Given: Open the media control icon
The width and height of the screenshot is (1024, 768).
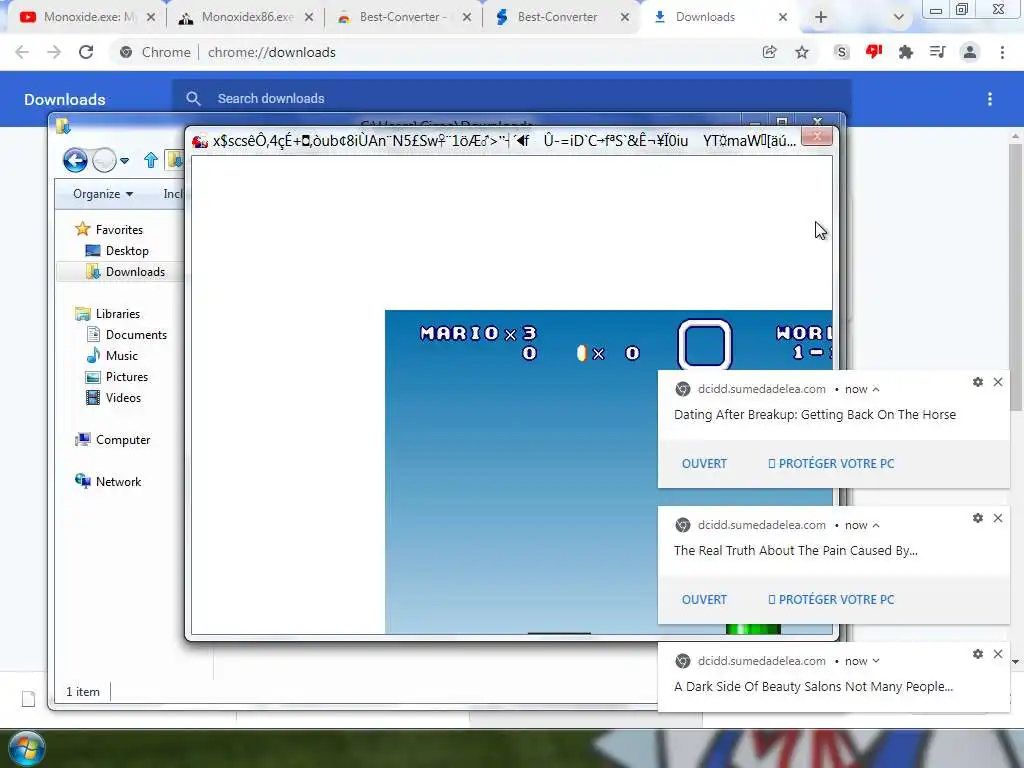Looking at the screenshot, I should [938, 52].
